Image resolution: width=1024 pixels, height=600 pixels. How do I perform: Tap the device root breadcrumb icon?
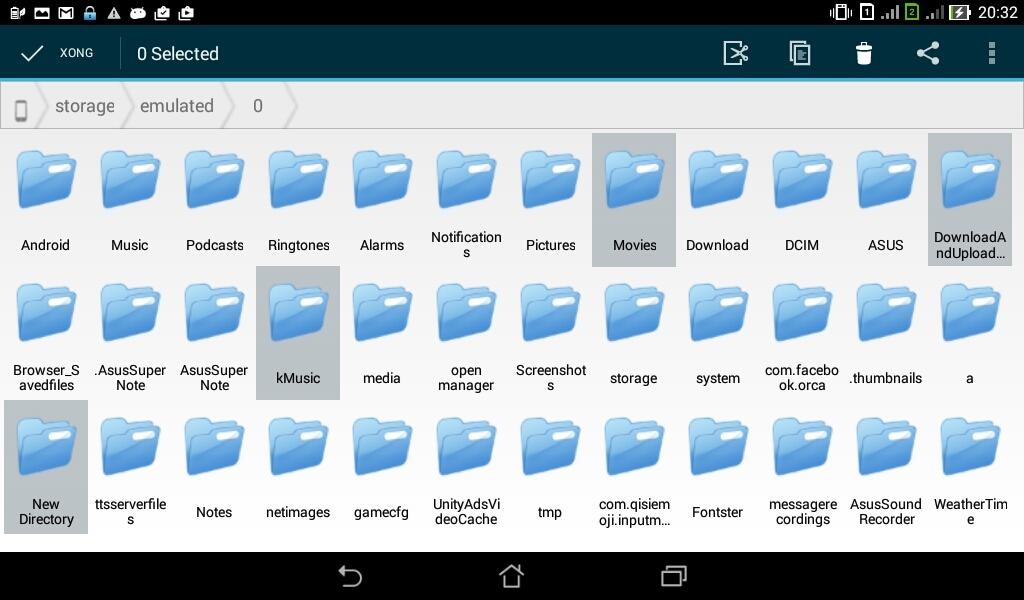(21, 110)
